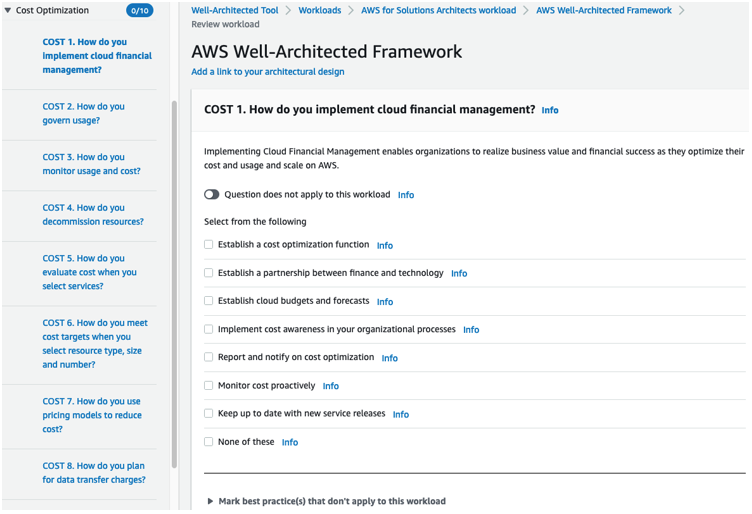
Task: Open Info for 'None of these'
Action: 290,442
